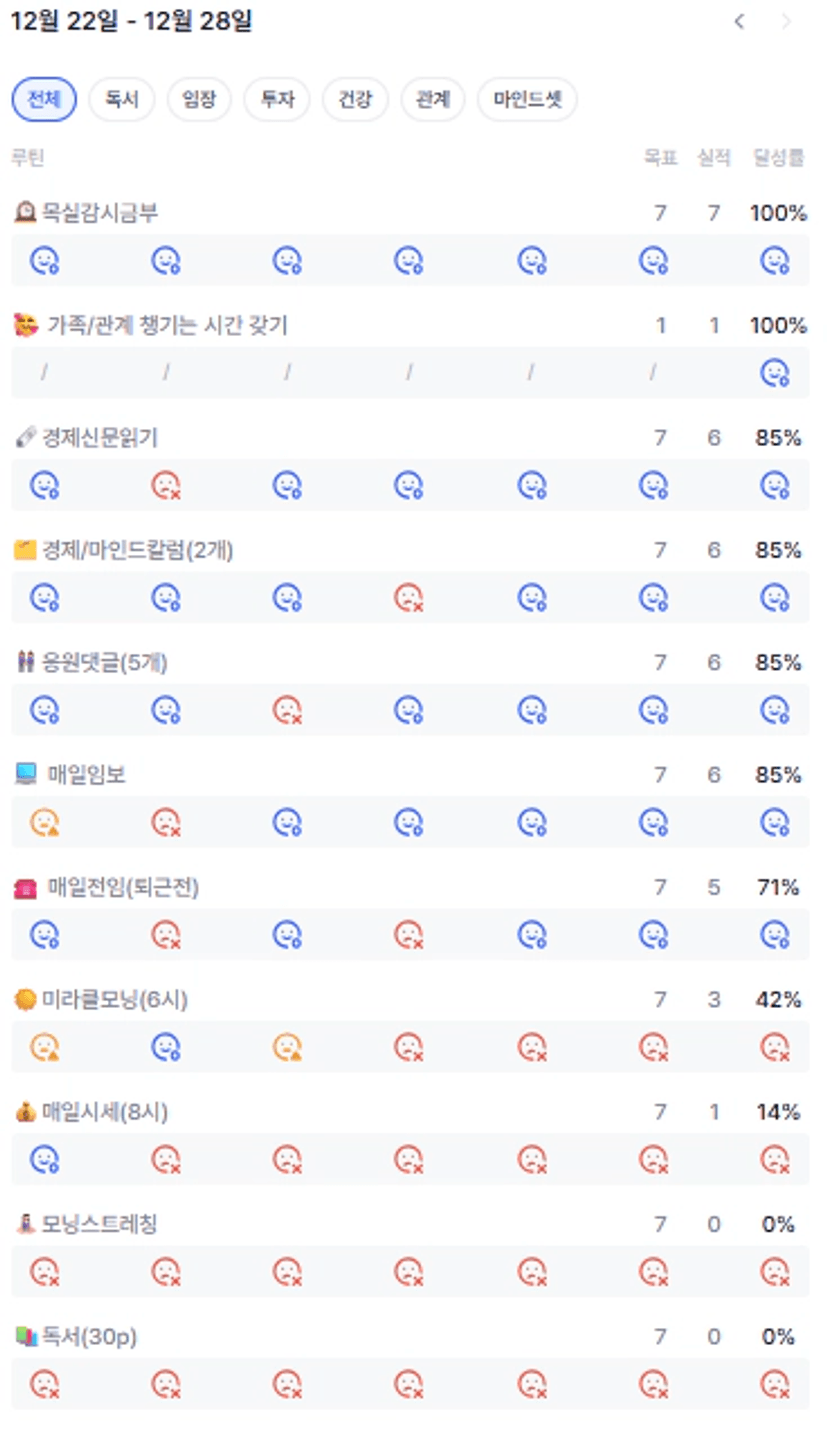Click fourth day failed face in 경제/마인드칼럼 row
The height and width of the screenshot is (1429, 827).
[408, 598]
